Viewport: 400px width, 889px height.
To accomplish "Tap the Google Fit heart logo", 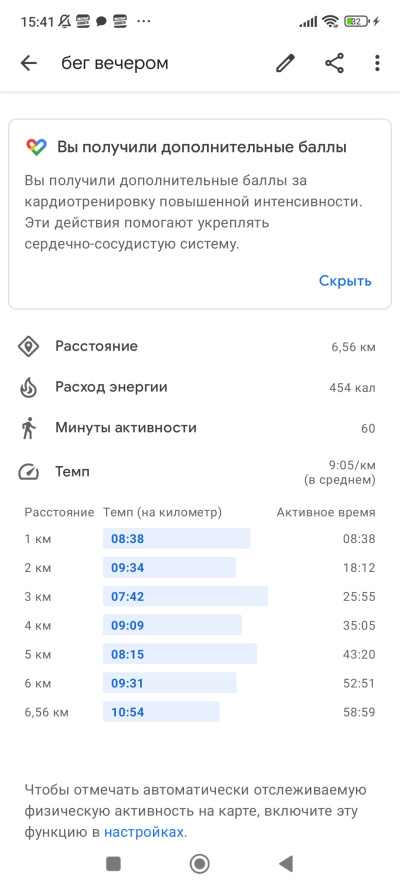I will [x=36, y=147].
